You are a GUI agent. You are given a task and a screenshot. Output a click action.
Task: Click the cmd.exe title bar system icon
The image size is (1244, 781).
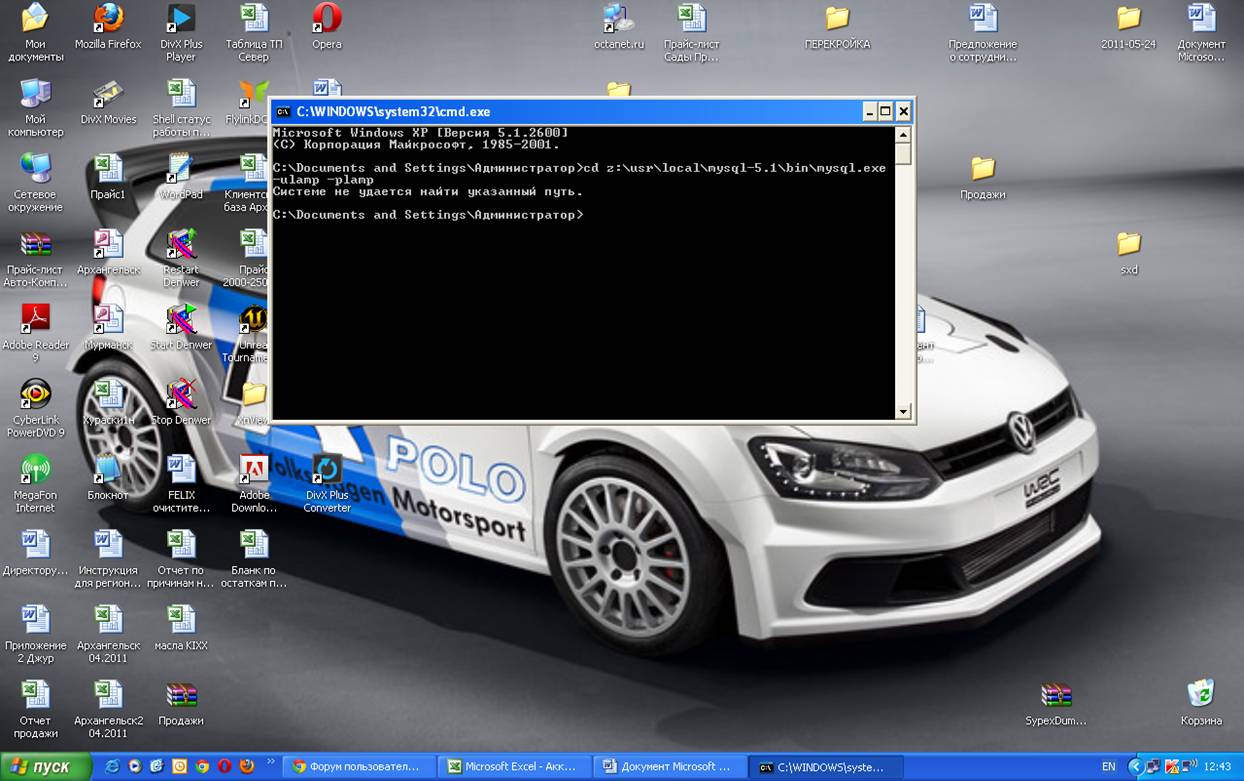[x=283, y=112]
